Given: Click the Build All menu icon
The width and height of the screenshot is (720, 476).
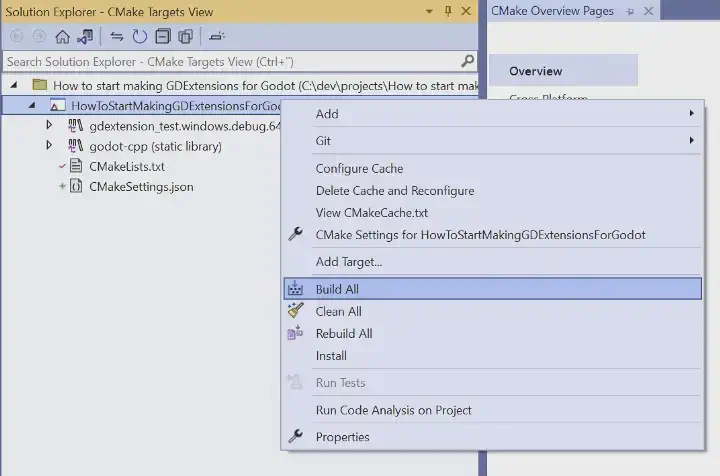Looking at the screenshot, I should pyautogui.click(x=295, y=289).
